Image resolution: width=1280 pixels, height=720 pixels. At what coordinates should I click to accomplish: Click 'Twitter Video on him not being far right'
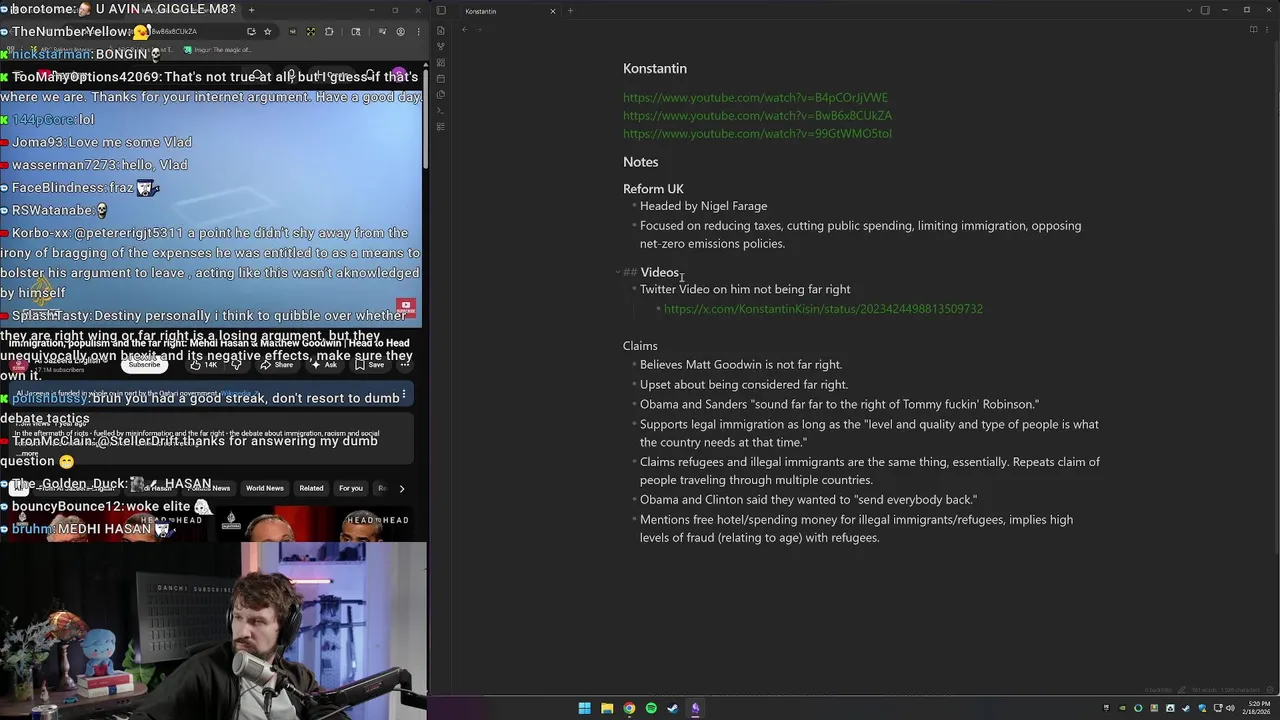[x=745, y=289]
